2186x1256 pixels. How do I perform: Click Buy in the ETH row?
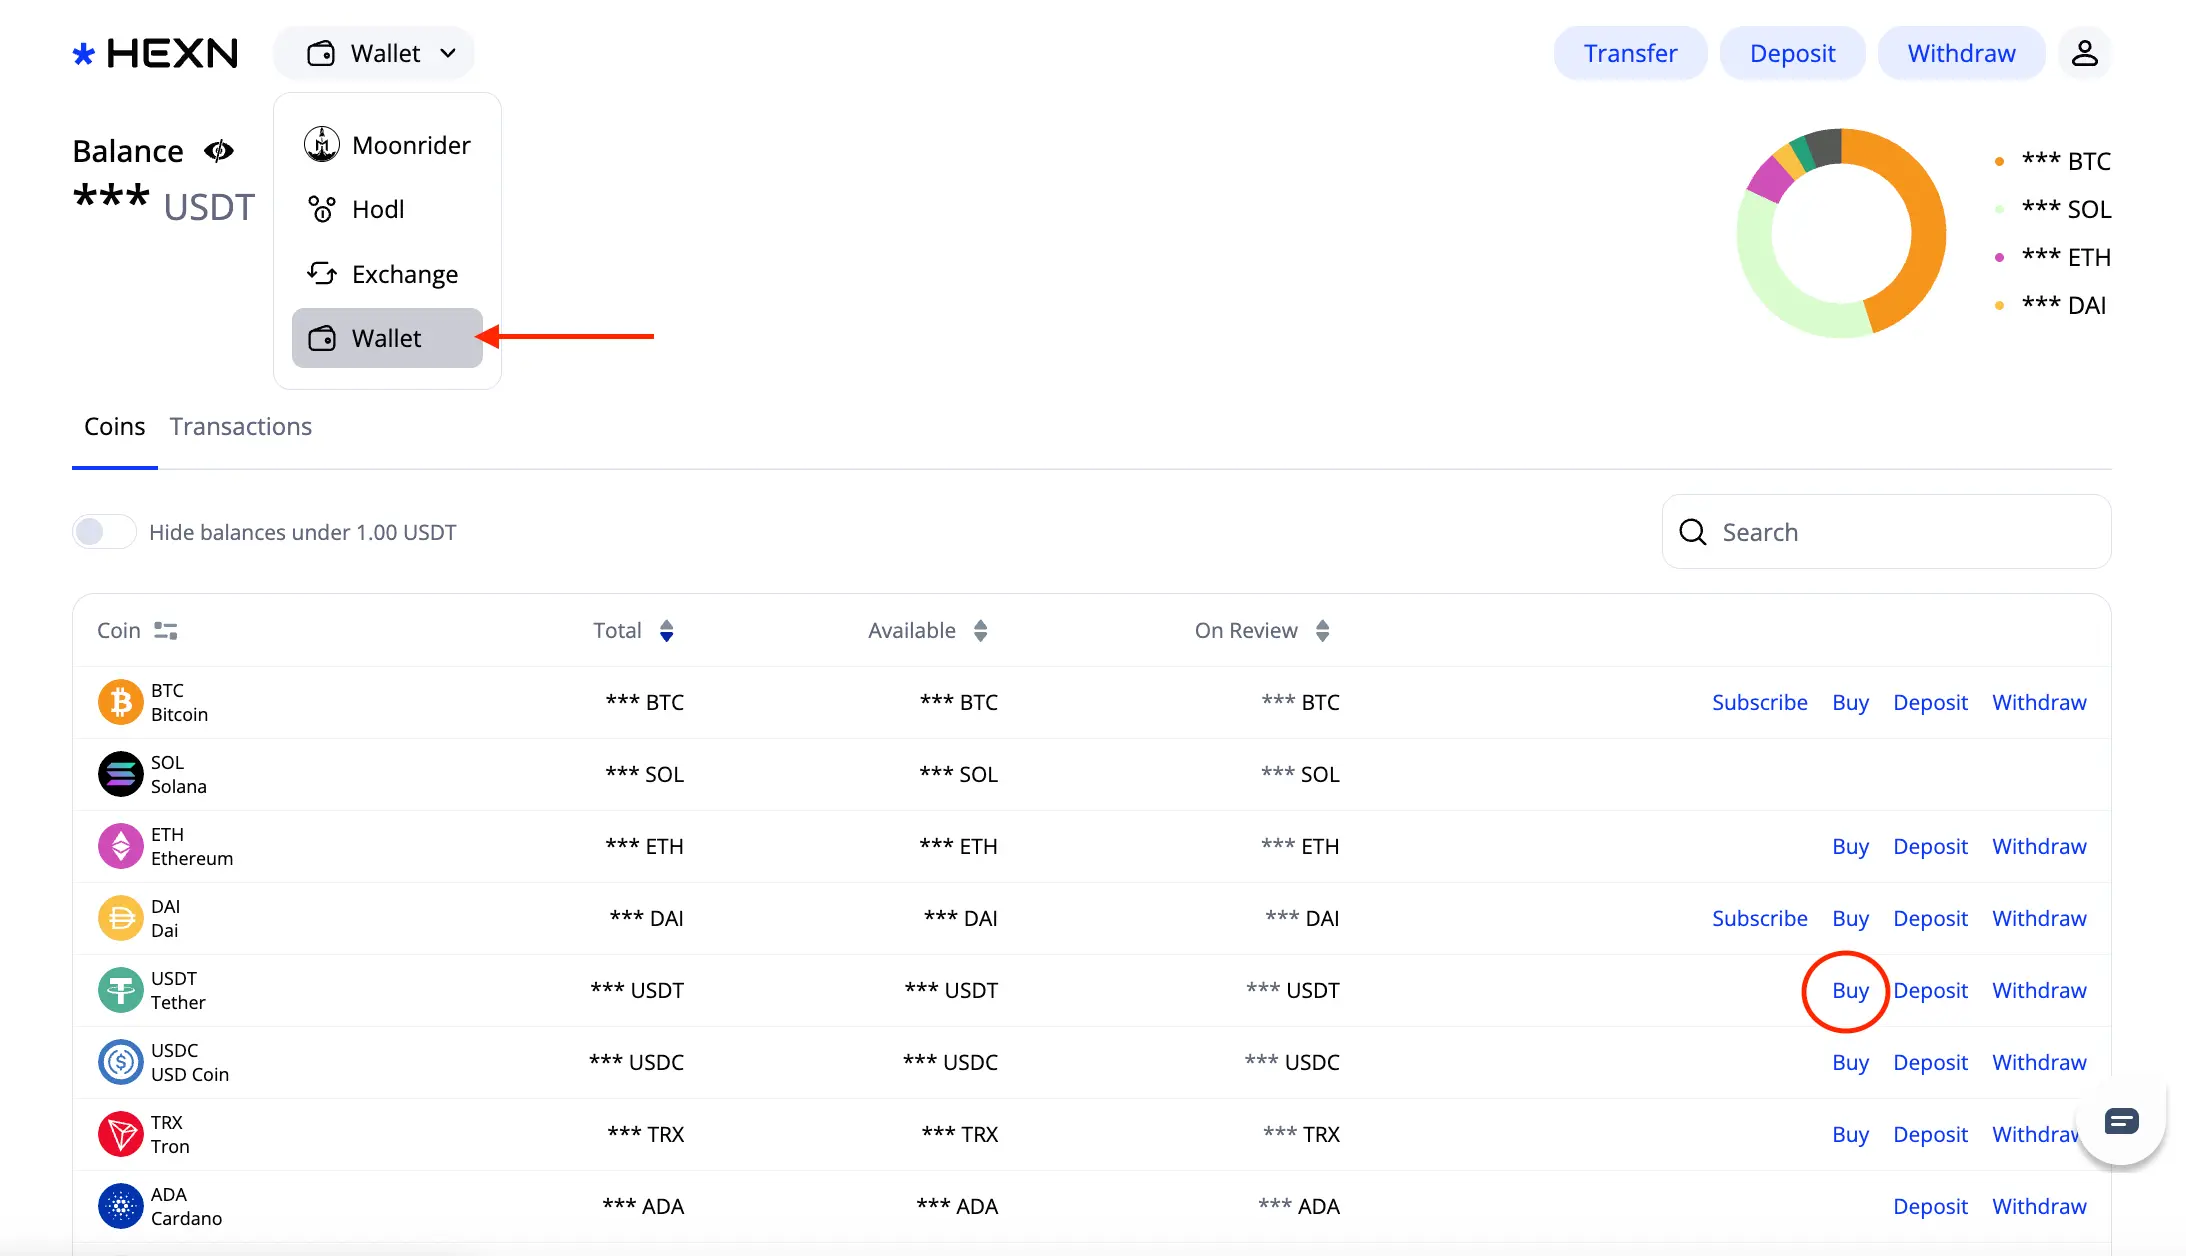click(1850, 846)
